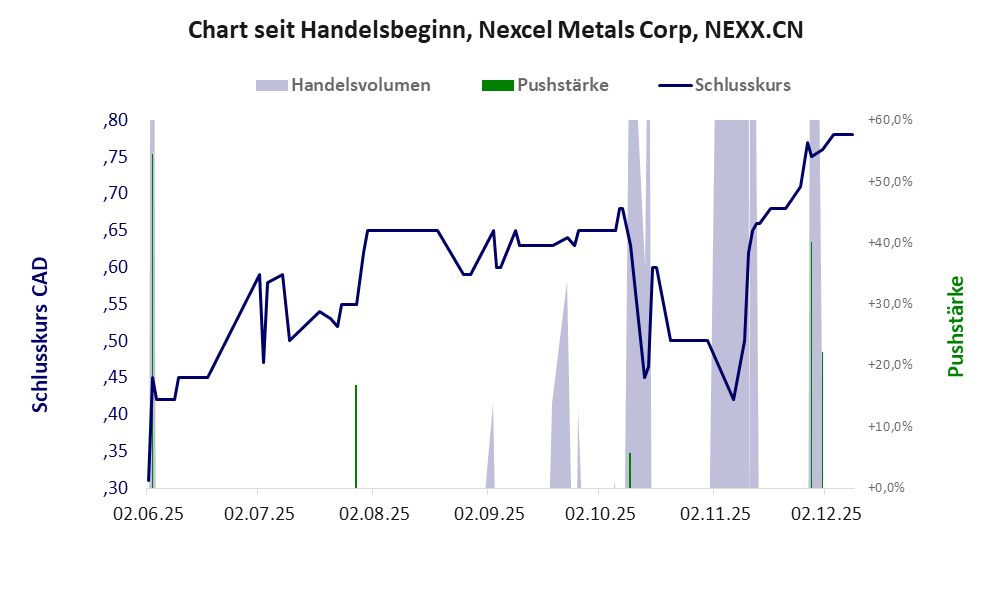Click the +60,0% right axis value

pyautogui.click(x=890, y=120)
